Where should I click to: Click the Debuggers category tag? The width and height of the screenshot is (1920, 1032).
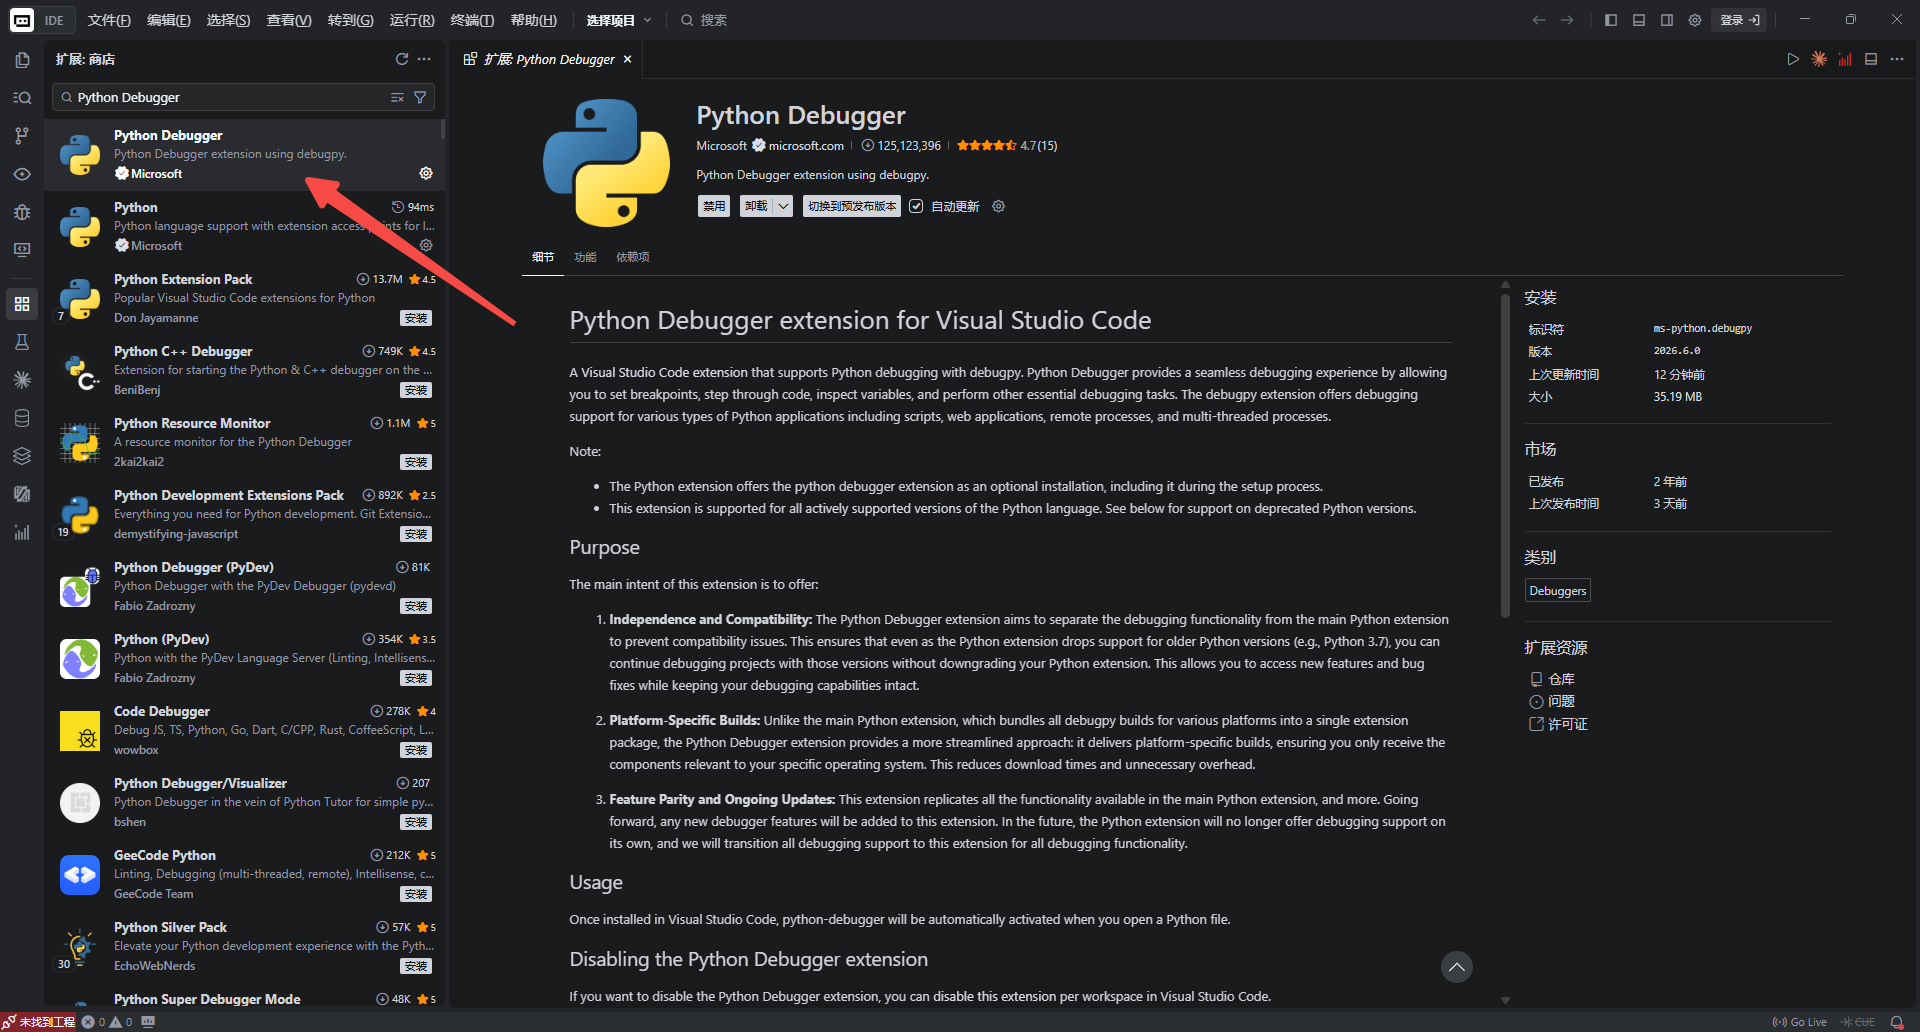(1558, 590)
